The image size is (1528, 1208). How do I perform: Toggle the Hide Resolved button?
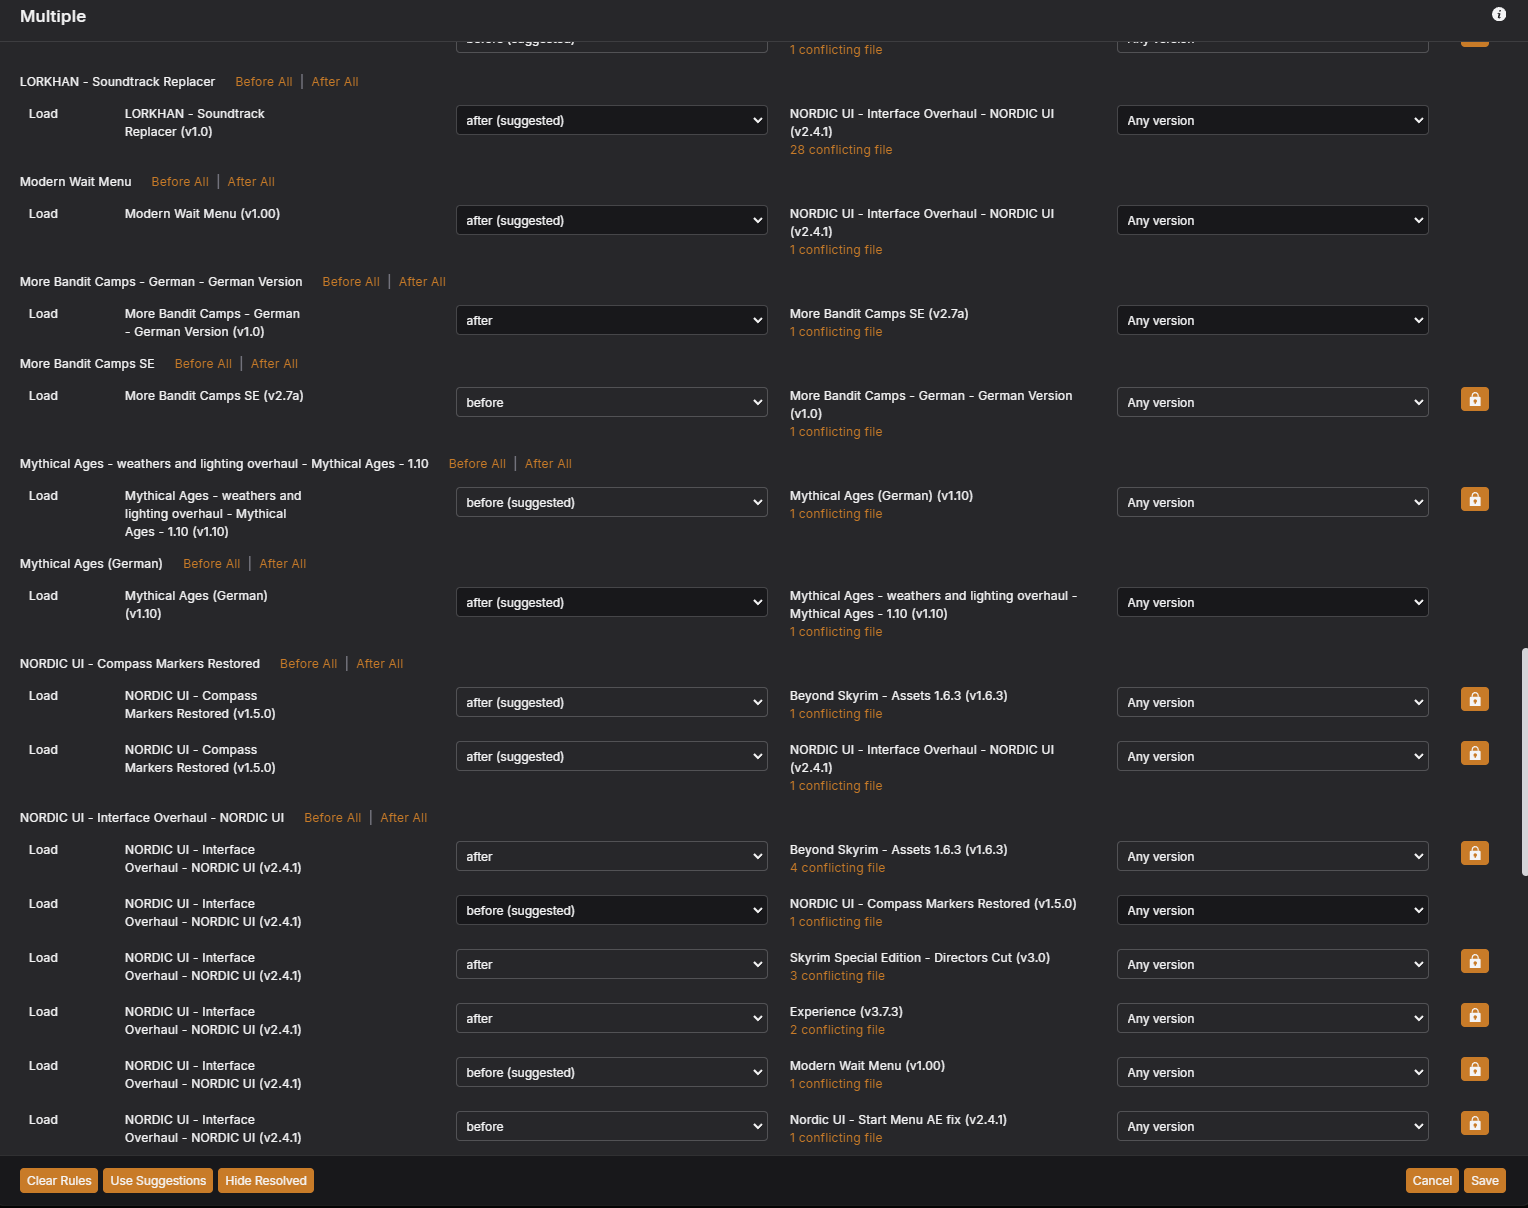click(266, 1181)
